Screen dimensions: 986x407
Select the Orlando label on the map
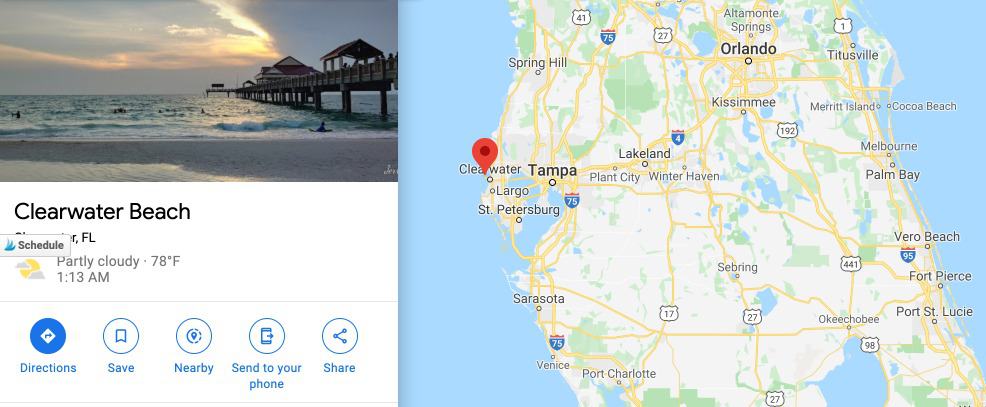[748, 49]
